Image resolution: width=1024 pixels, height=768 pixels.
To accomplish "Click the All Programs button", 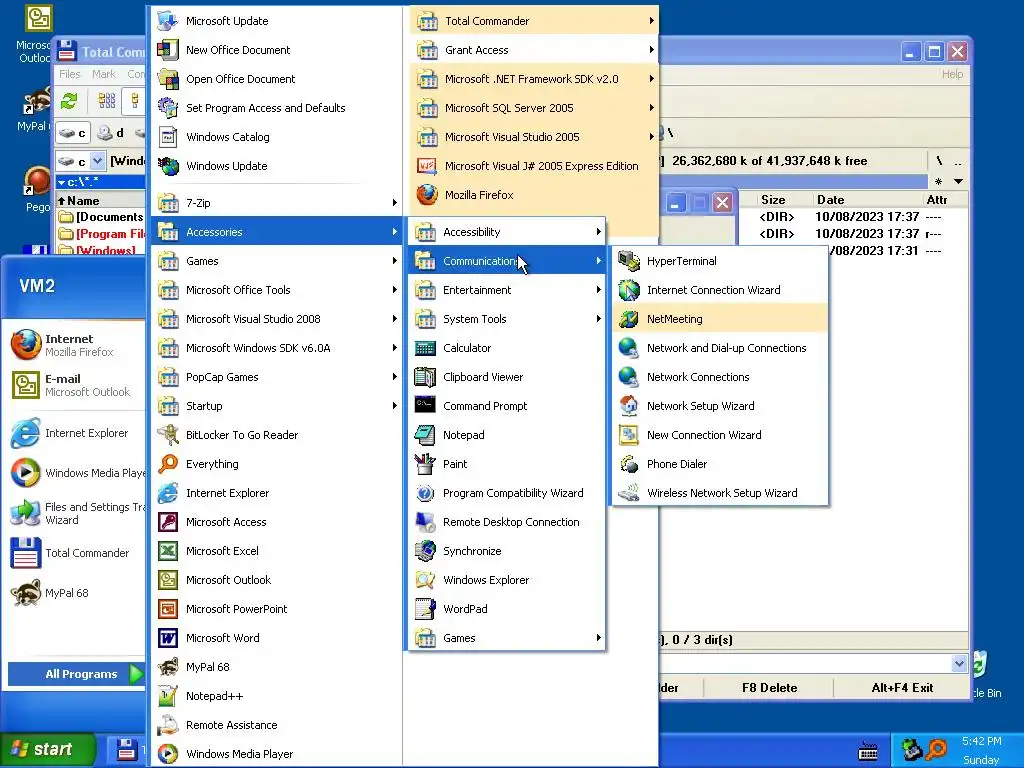I will coord(77,674).
